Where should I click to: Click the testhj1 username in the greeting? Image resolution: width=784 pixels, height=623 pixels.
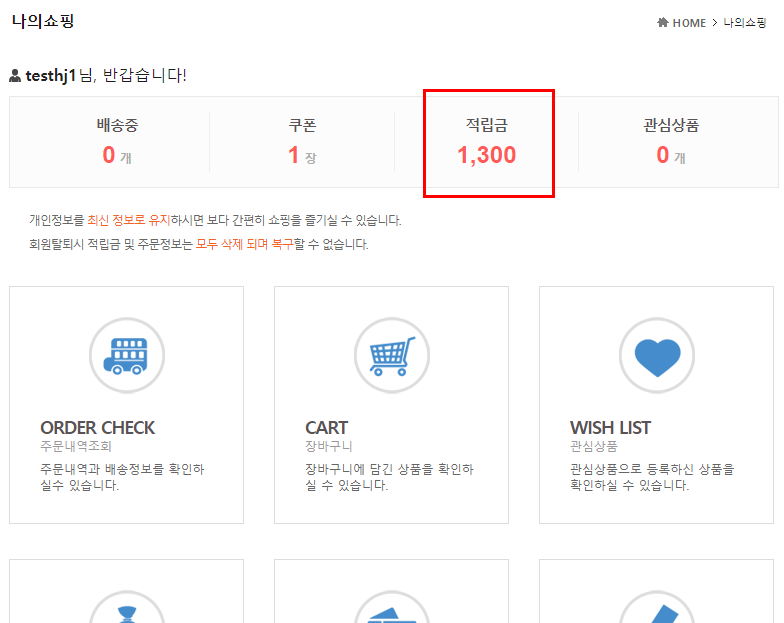coord(51,75)
